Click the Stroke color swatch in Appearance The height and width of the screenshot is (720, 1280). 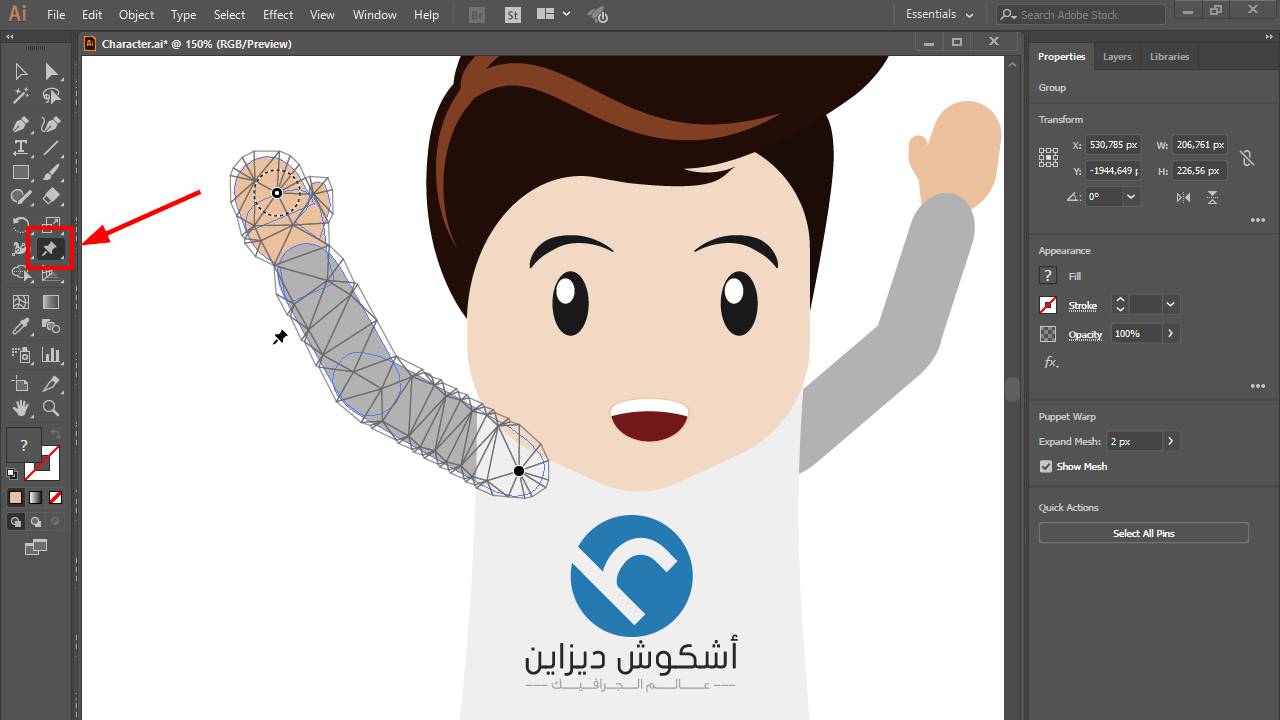click(1048, 305)
